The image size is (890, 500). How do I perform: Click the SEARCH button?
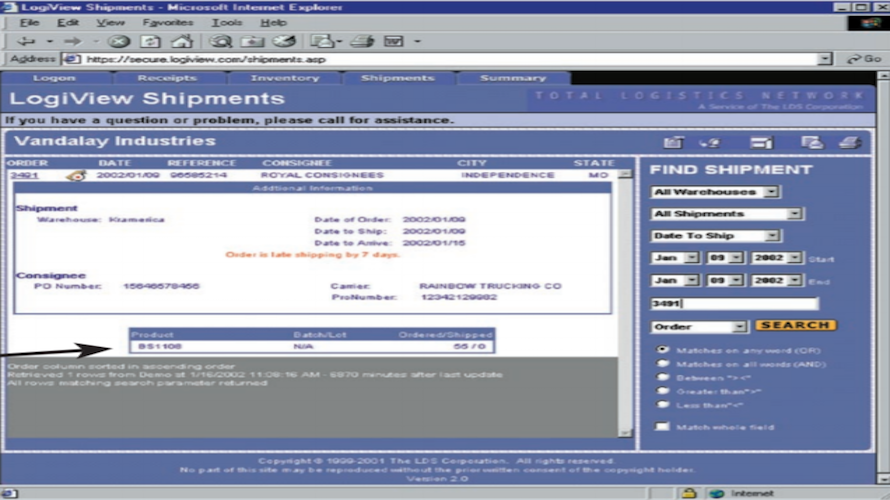point(795,325)
